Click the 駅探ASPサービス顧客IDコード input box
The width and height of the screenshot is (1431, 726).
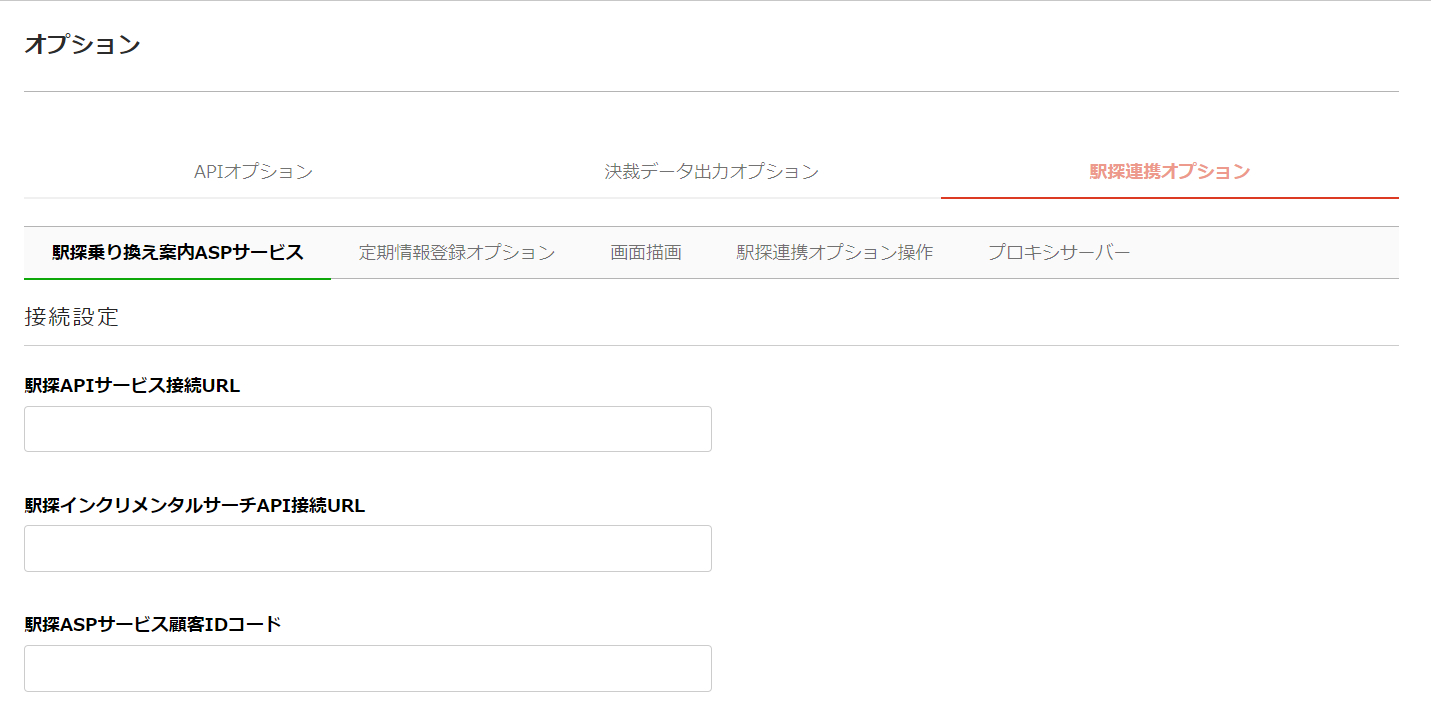point(368,669)
